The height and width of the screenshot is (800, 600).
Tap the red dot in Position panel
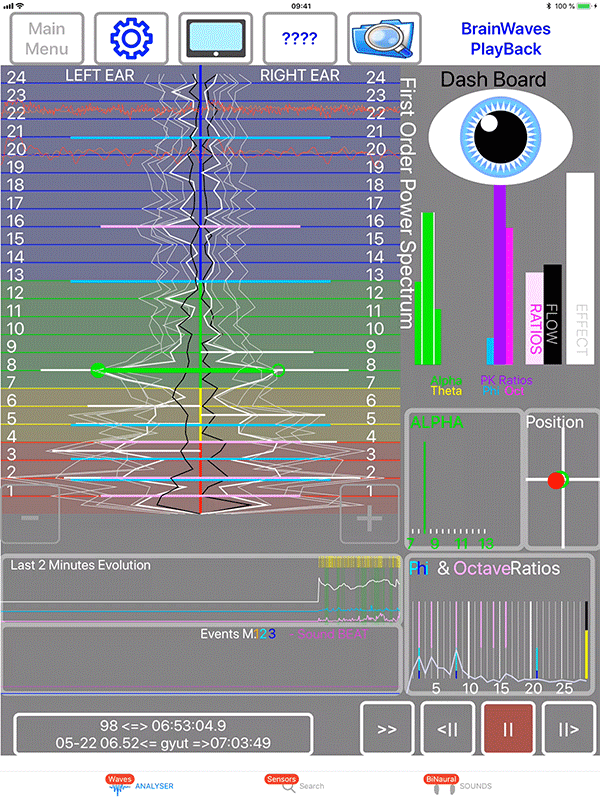click(556, 480)
